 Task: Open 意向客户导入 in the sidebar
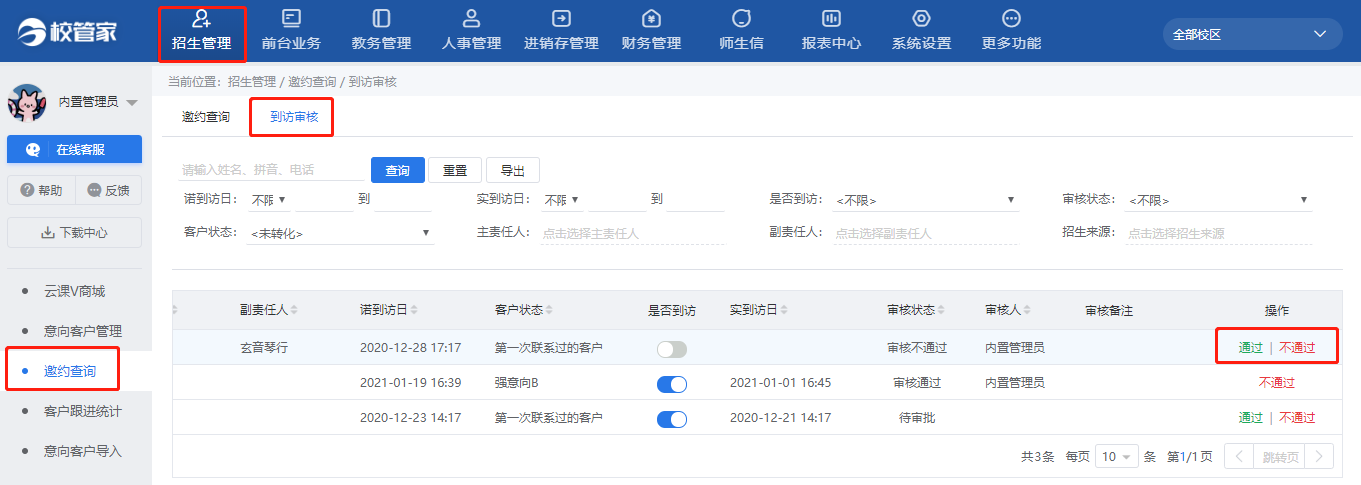[82, 451]
